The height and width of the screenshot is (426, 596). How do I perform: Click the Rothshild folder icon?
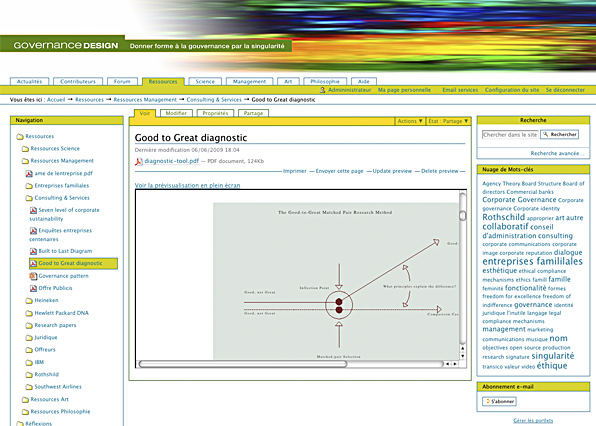tap(29, 375)
